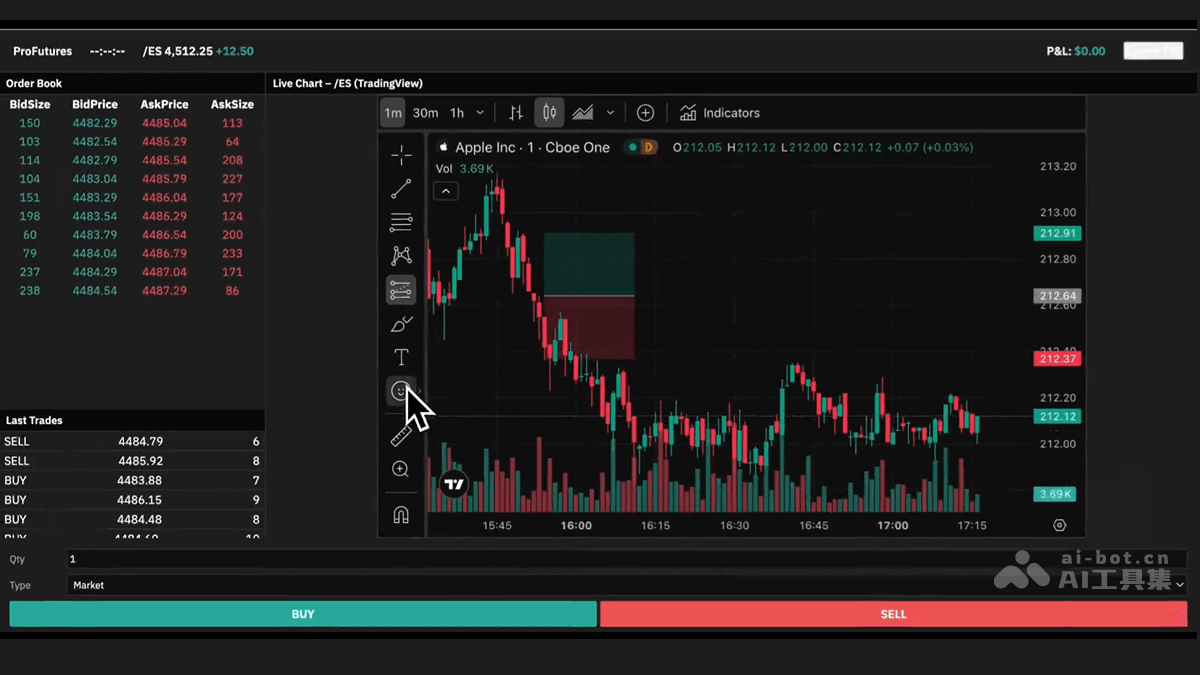Expand the time interval dropdown

point(480,113)
